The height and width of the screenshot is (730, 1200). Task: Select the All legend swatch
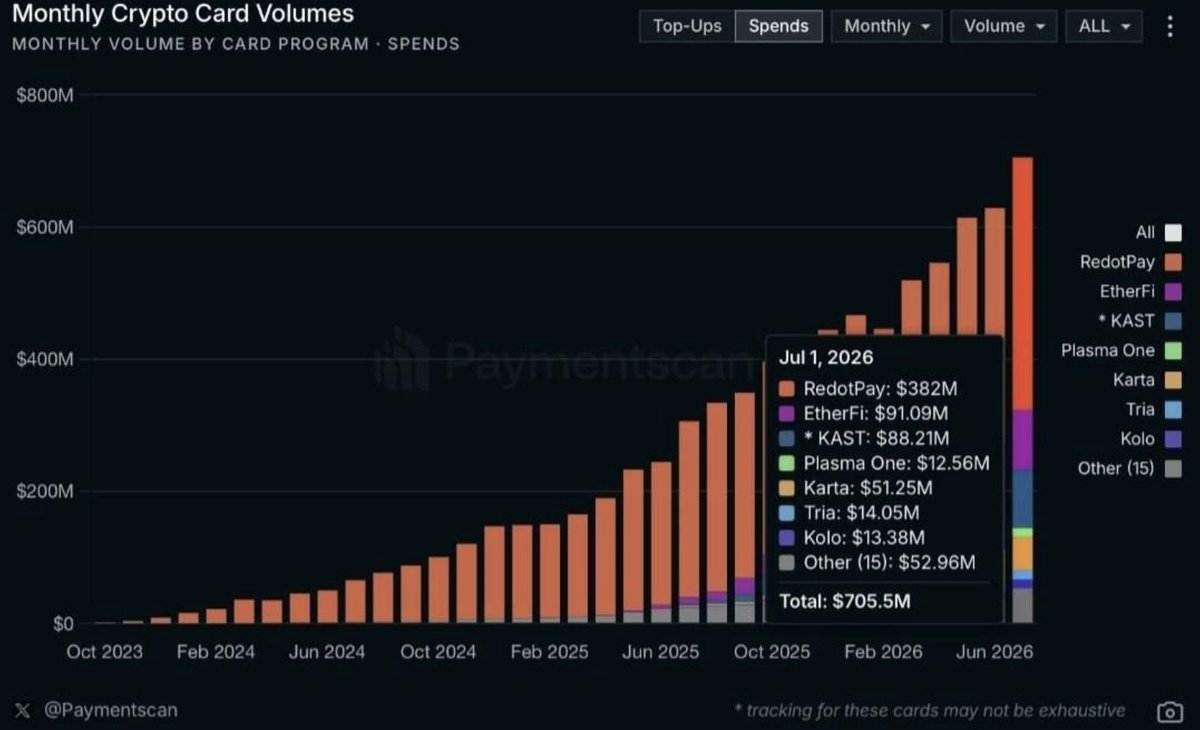1173,233
